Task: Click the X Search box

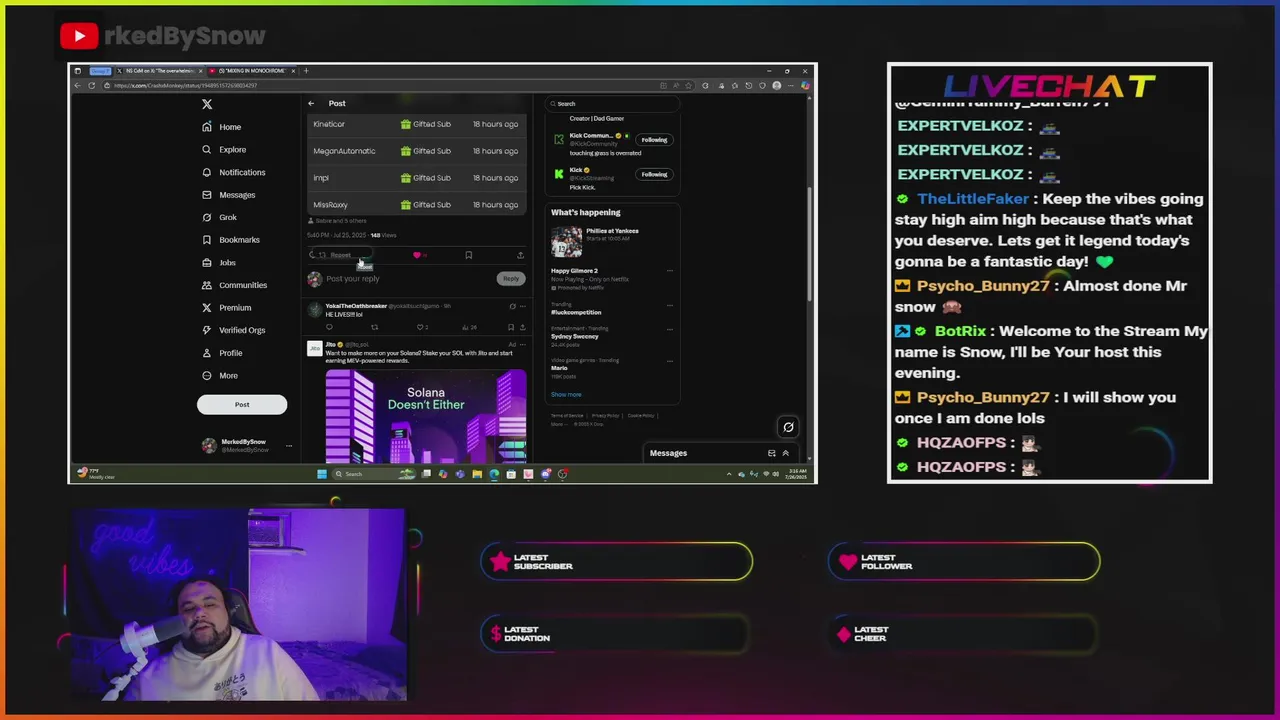Action: 613,104
